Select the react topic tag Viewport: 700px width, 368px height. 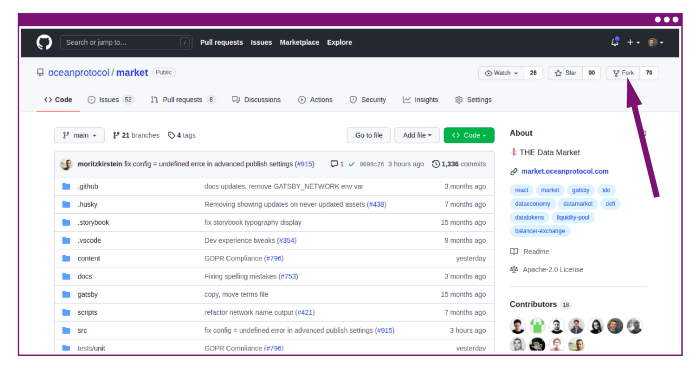click(x=521, y=190)
